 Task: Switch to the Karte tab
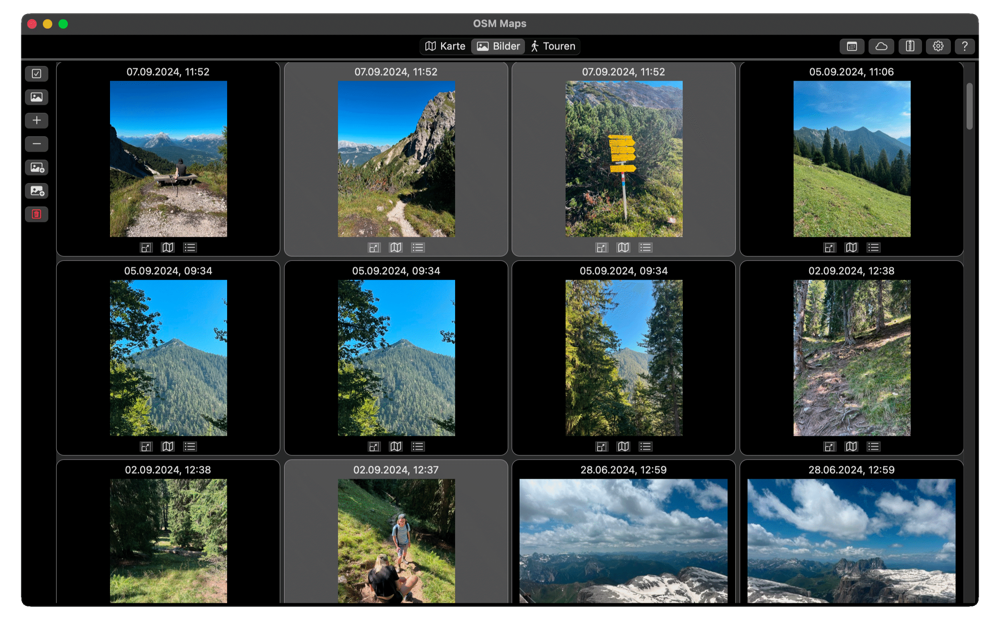point(445,46)
